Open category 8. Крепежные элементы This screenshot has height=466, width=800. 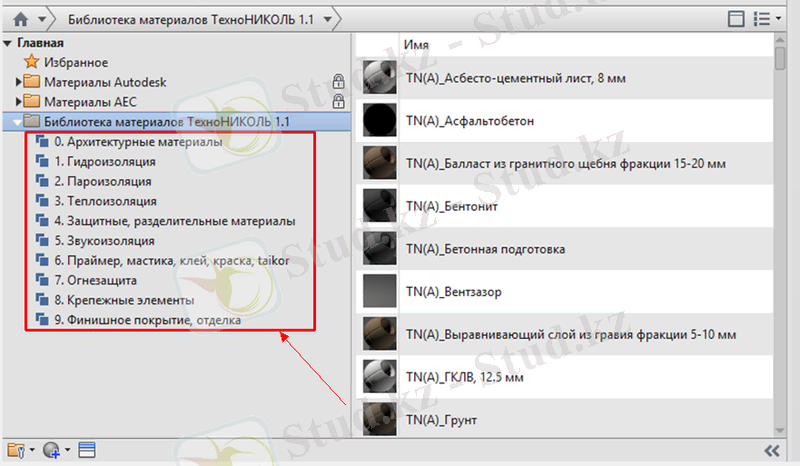(x=124, y=300)
